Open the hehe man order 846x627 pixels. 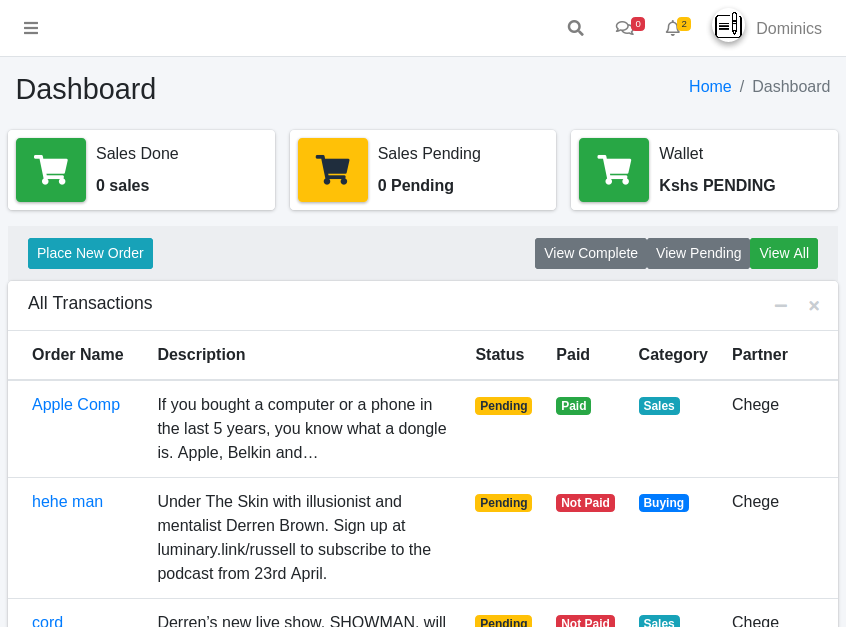coord(67,502)
